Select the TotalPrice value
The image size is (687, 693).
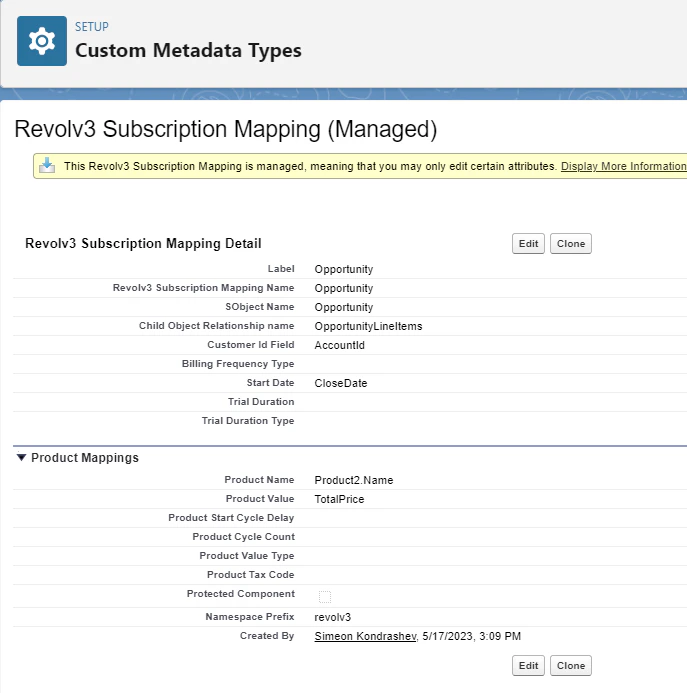click(340, 499)
